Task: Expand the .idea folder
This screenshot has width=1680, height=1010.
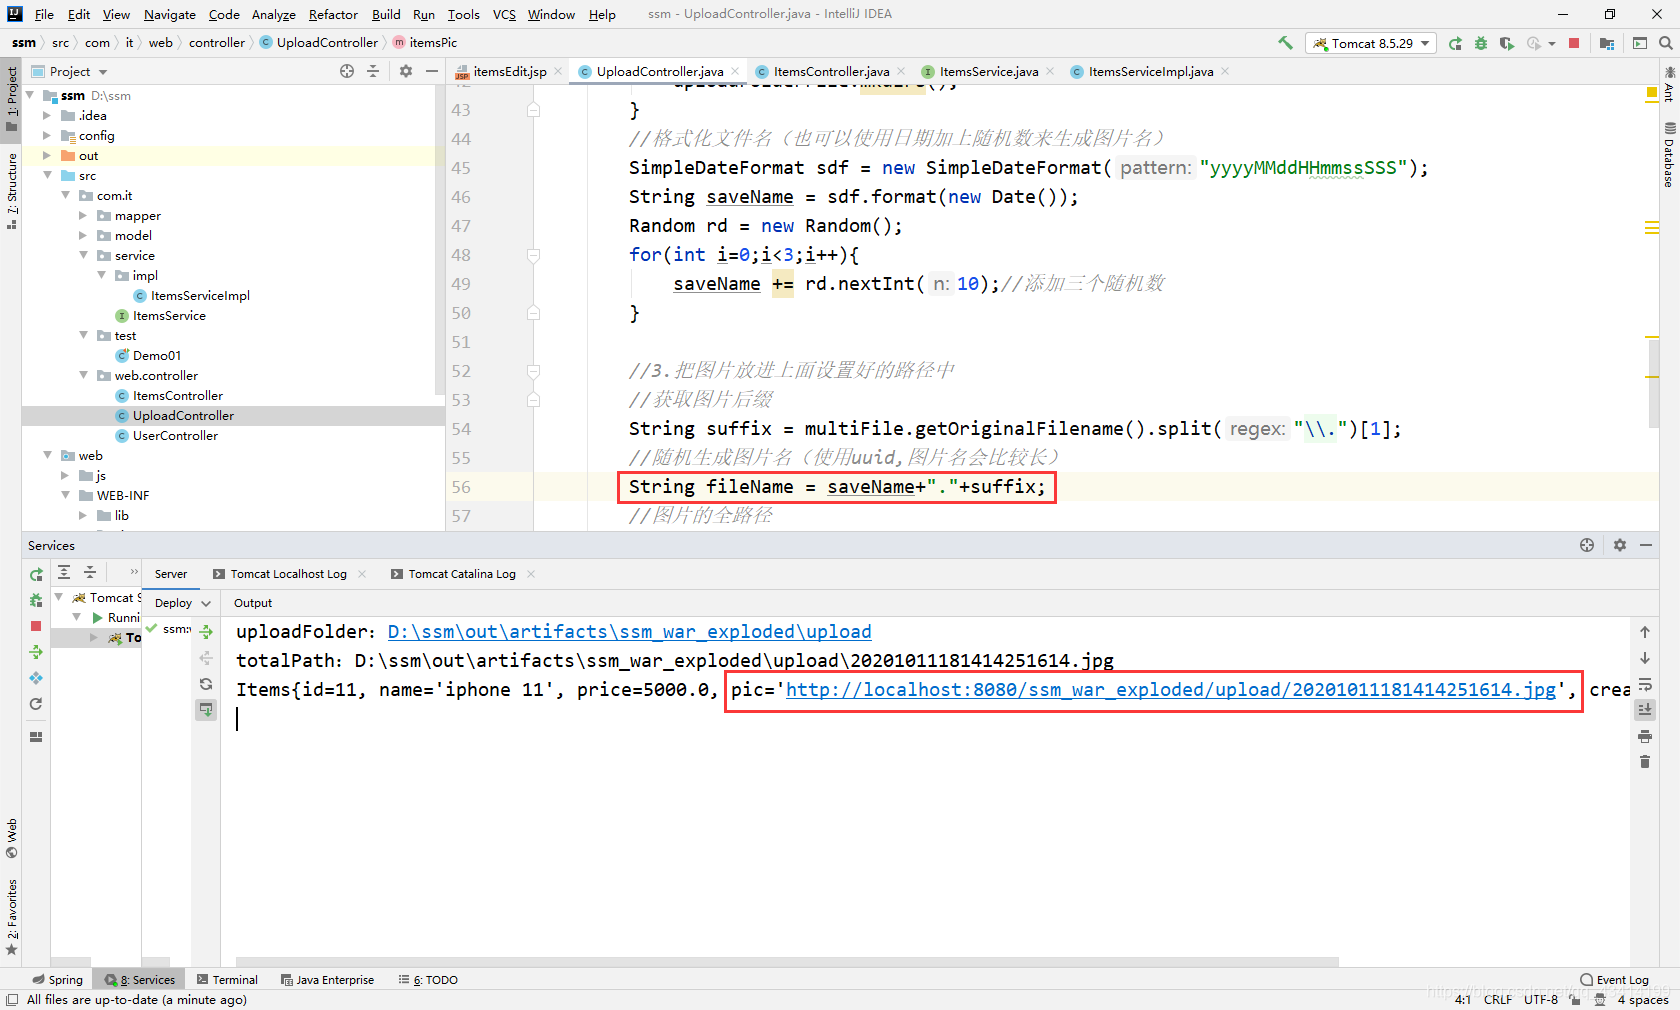Action: tap(47, 116)
